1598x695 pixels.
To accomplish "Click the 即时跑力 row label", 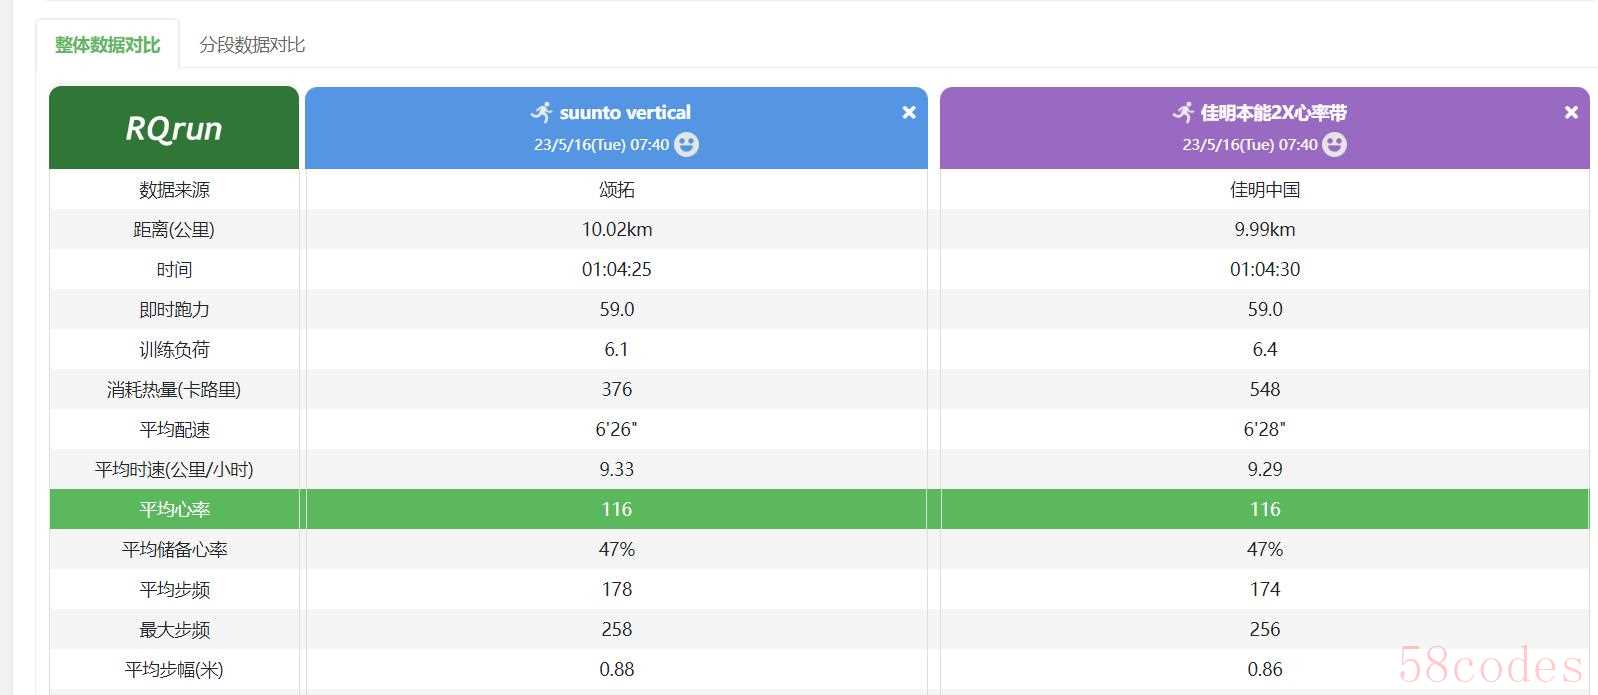I will 174,309.
